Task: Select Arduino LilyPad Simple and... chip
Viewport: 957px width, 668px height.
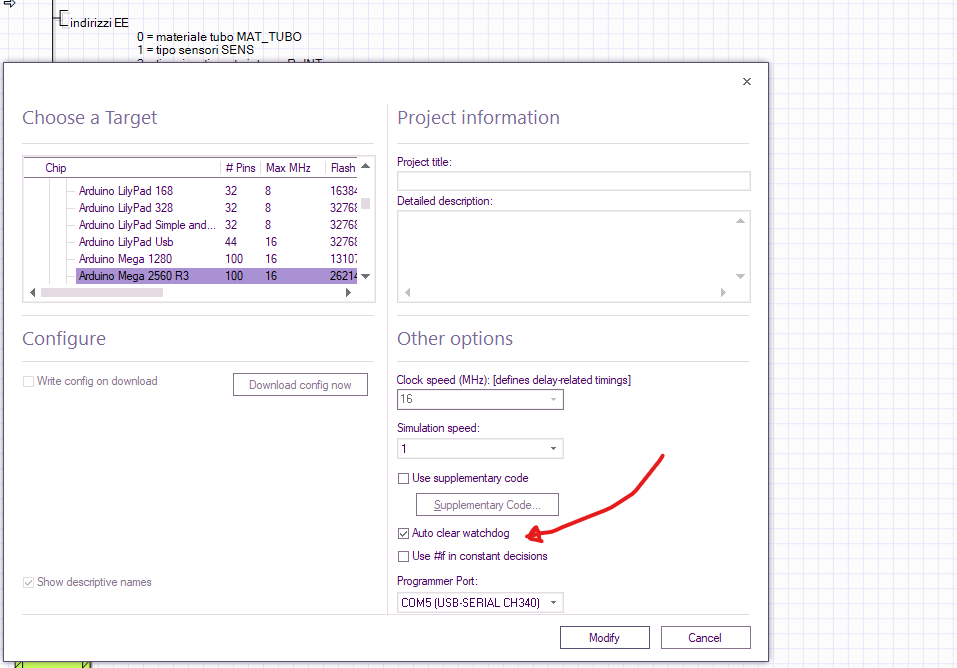Action: pyautogui.click(x=147, y=225)
